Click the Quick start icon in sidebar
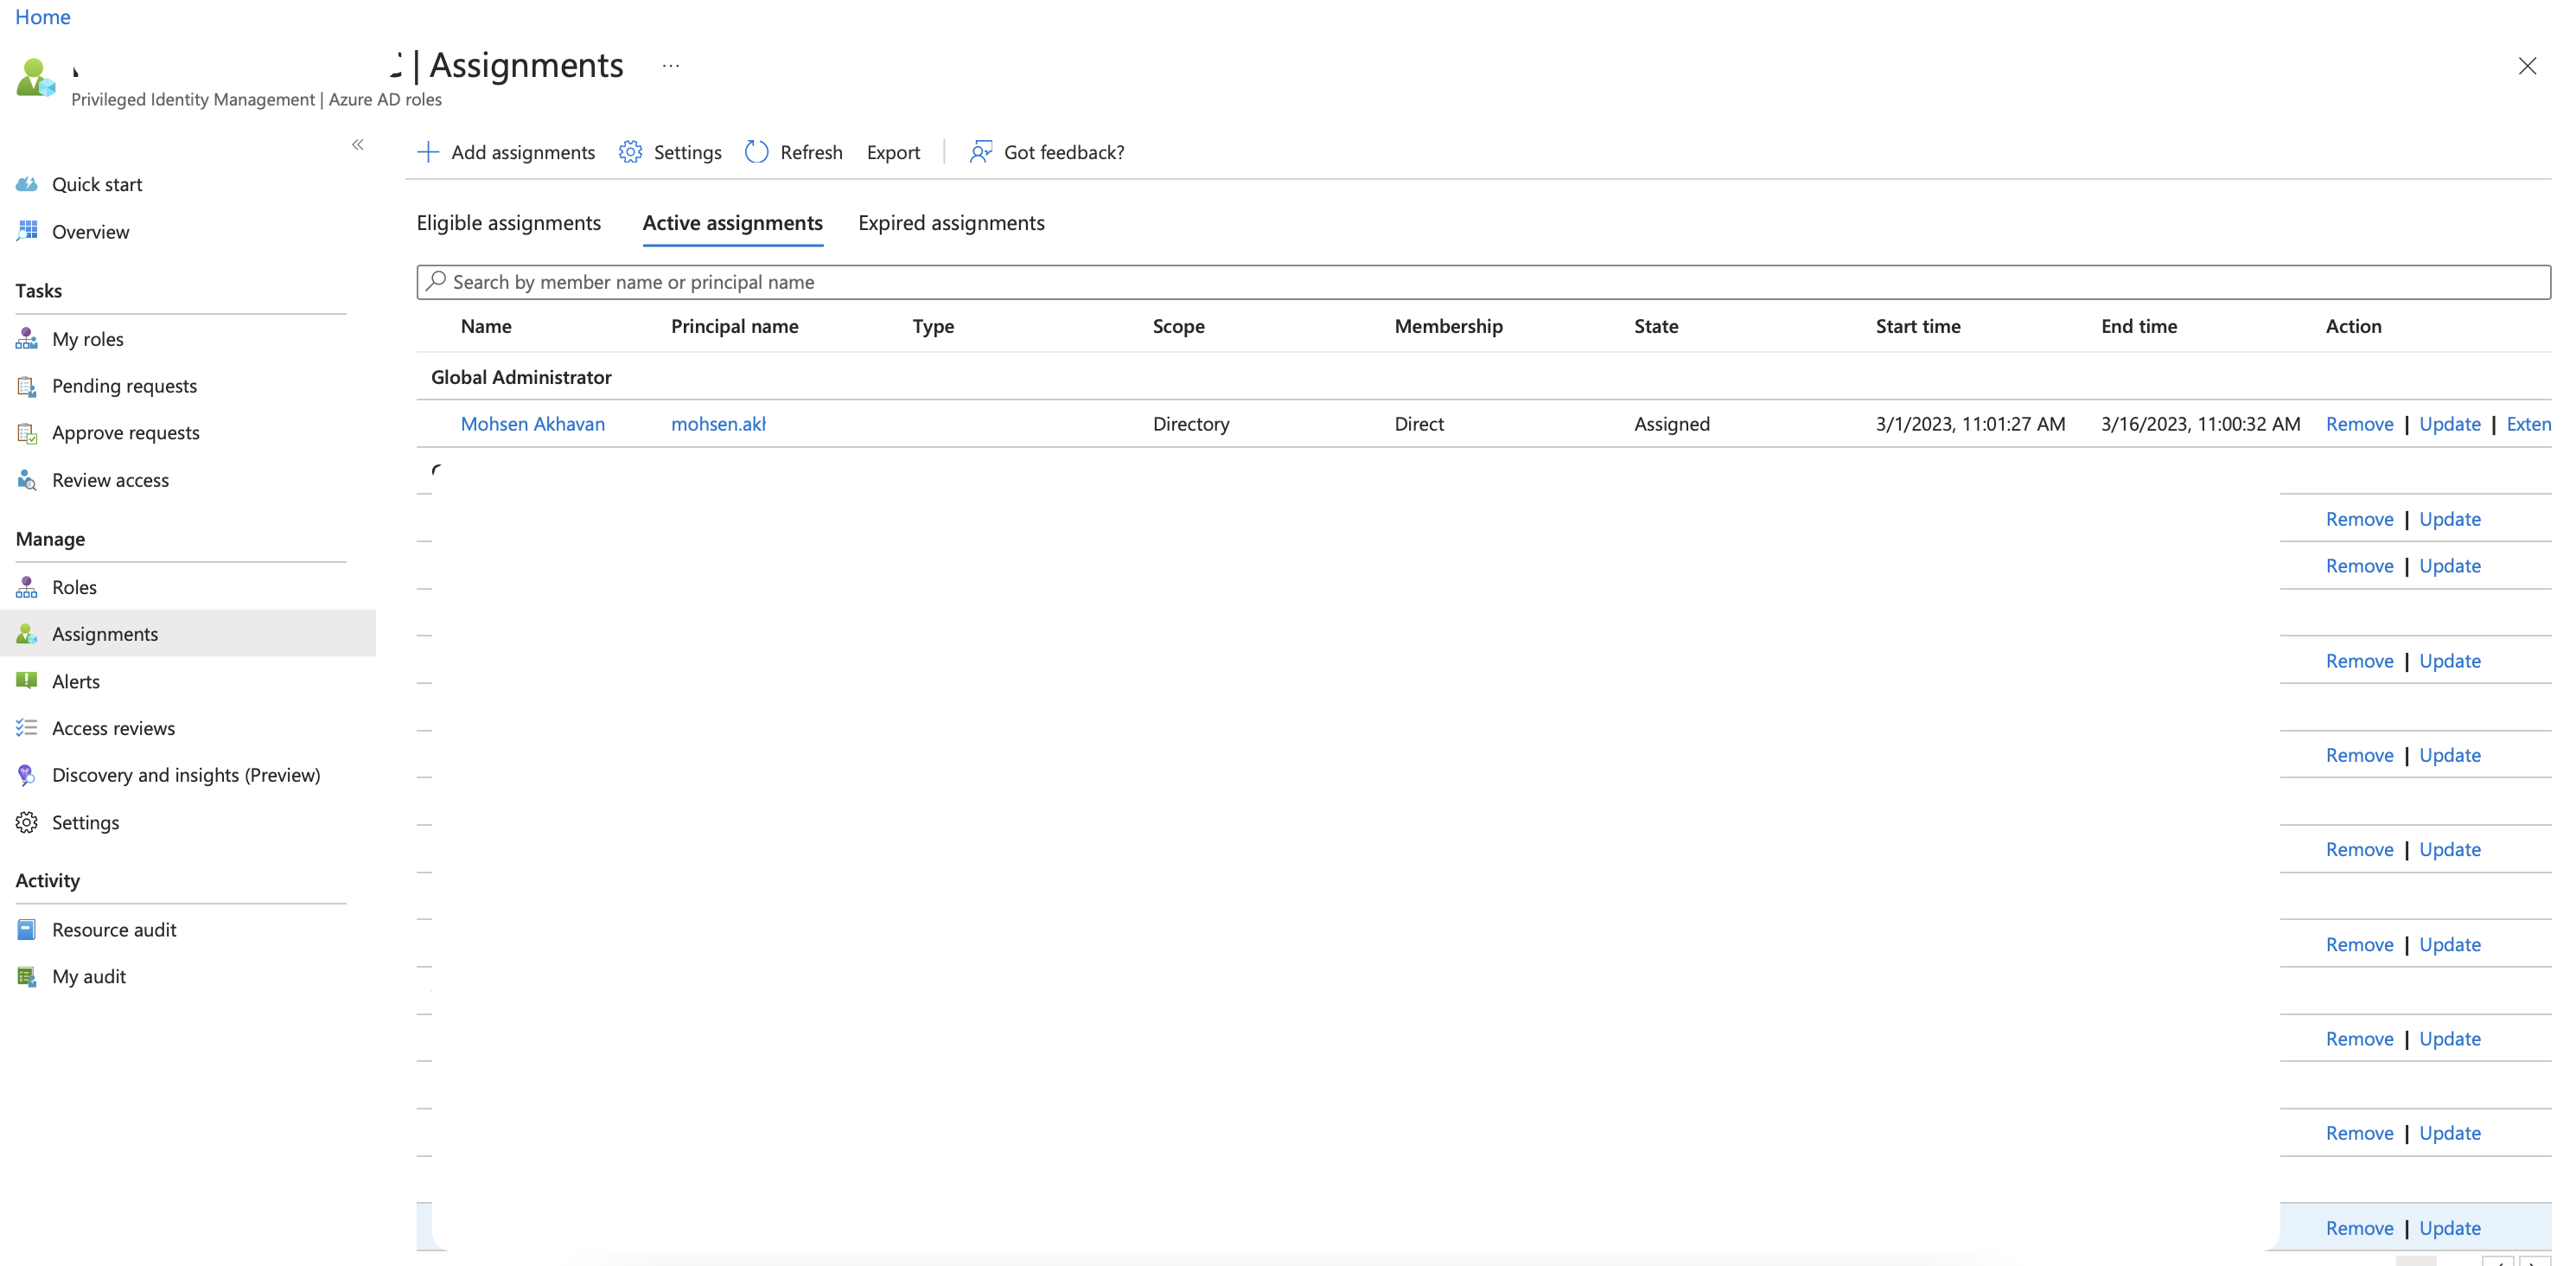 [x=27, y=184]
